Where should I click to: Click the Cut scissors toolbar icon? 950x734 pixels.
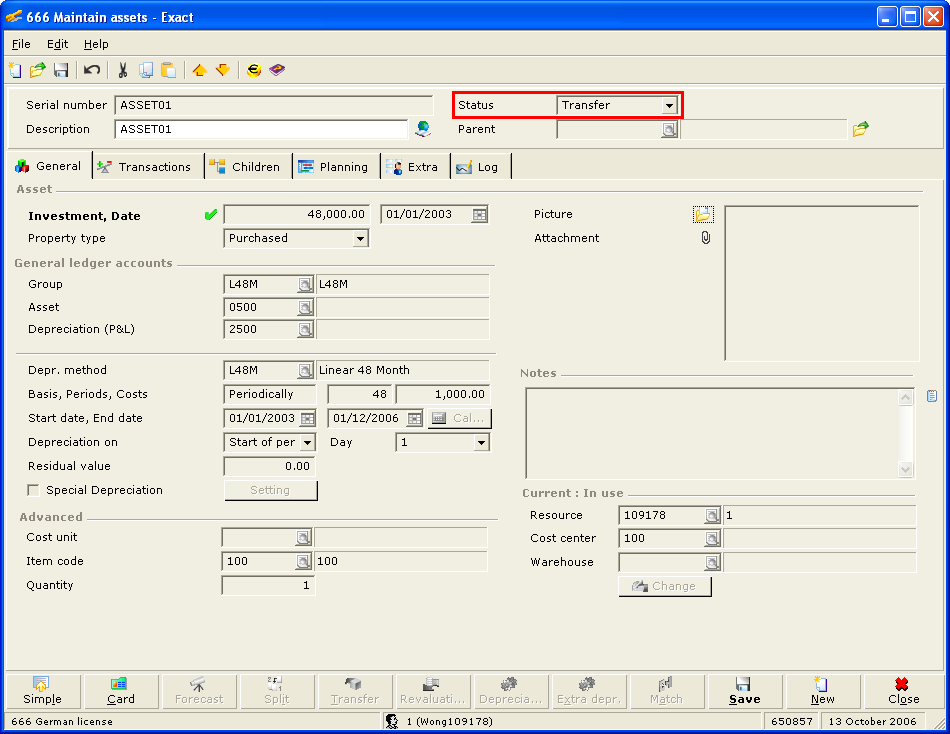(x=122, y=70)
